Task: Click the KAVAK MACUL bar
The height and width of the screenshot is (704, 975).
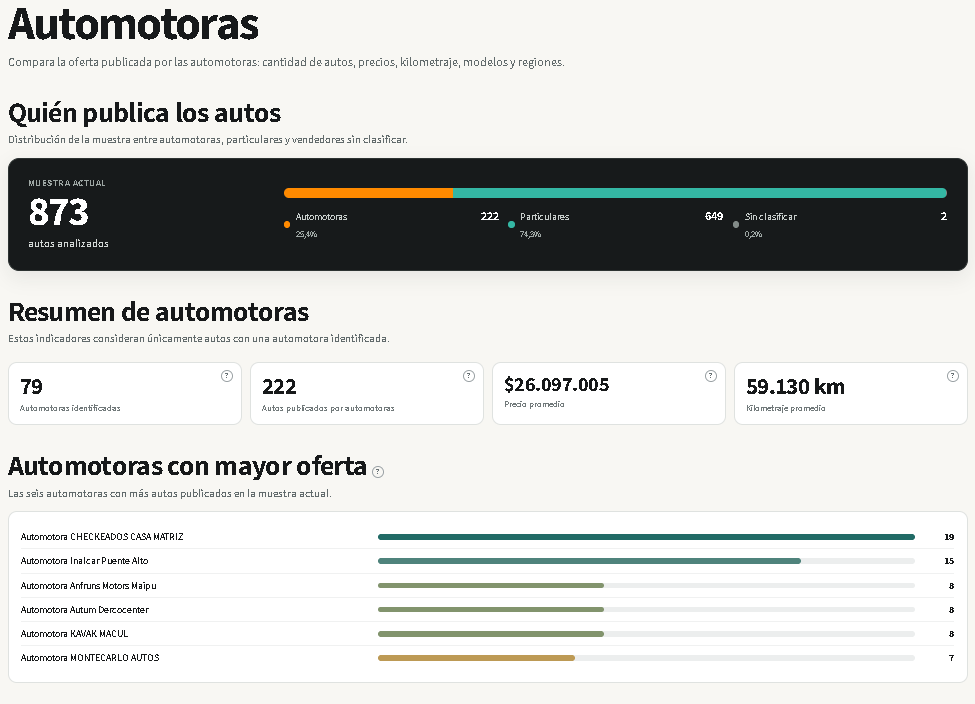Action: pyautogui.click(x=491, y=634)
